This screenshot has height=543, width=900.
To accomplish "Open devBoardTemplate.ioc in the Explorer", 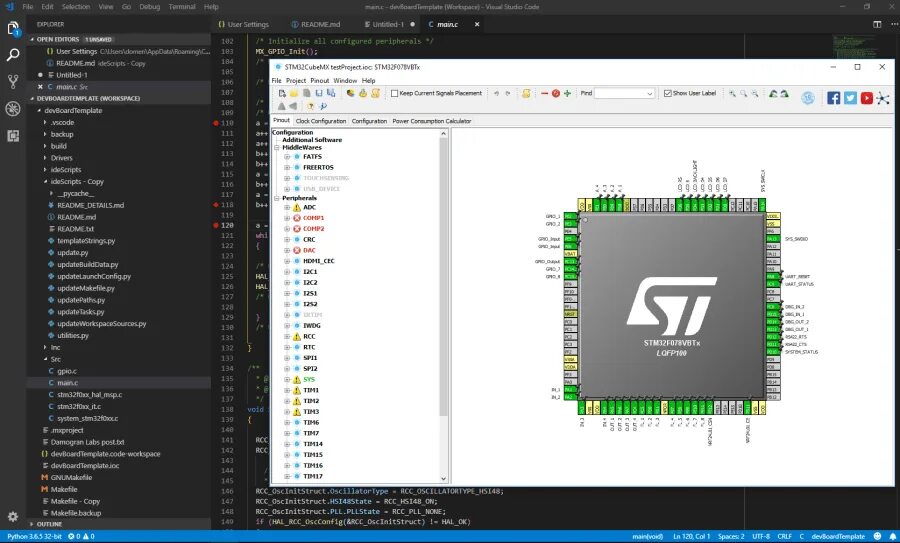I will point(85,466).
